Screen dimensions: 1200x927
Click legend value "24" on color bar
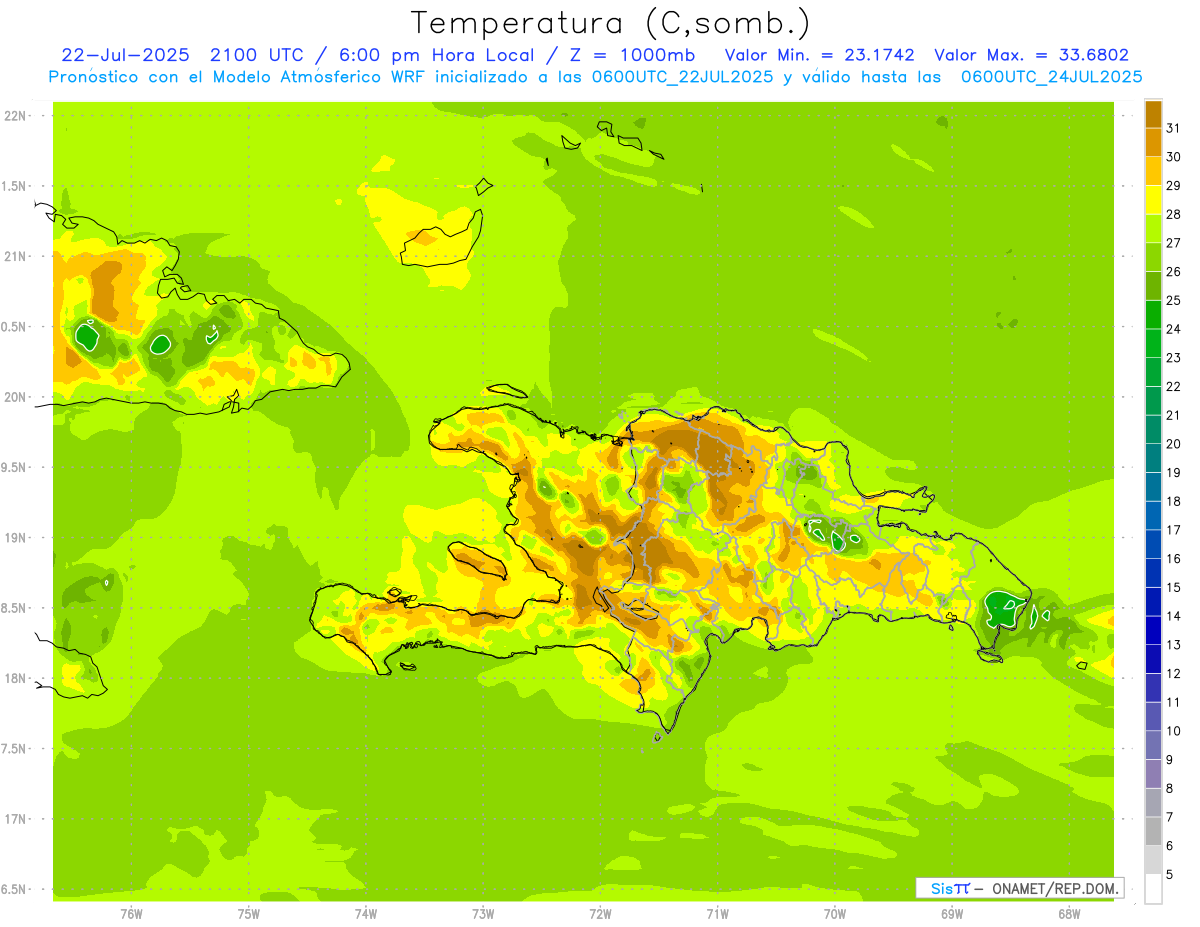tap(1173, 329)
